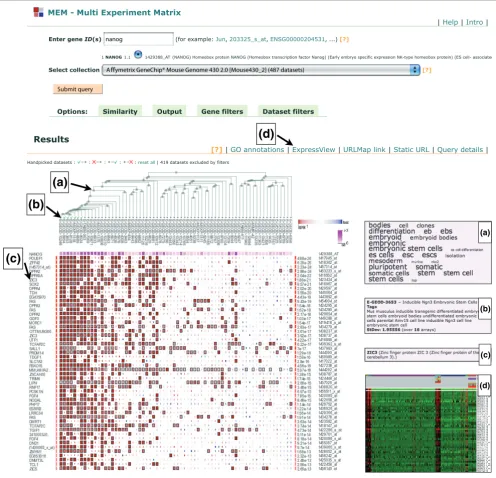Viewport: 496px width, 478px height.
Task: Click handpicked icon starting with red X
Action: point(96,162)
